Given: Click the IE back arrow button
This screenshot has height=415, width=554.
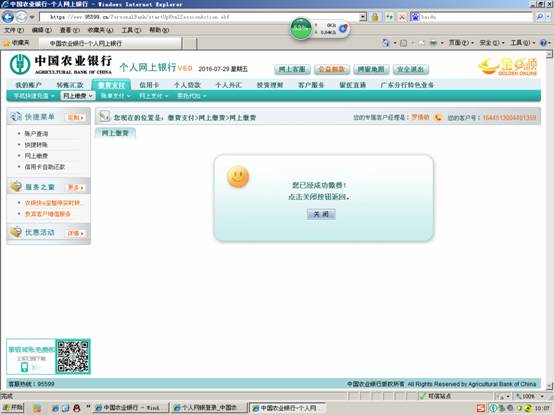Looking at the screenshot, I should click(7, 17).
